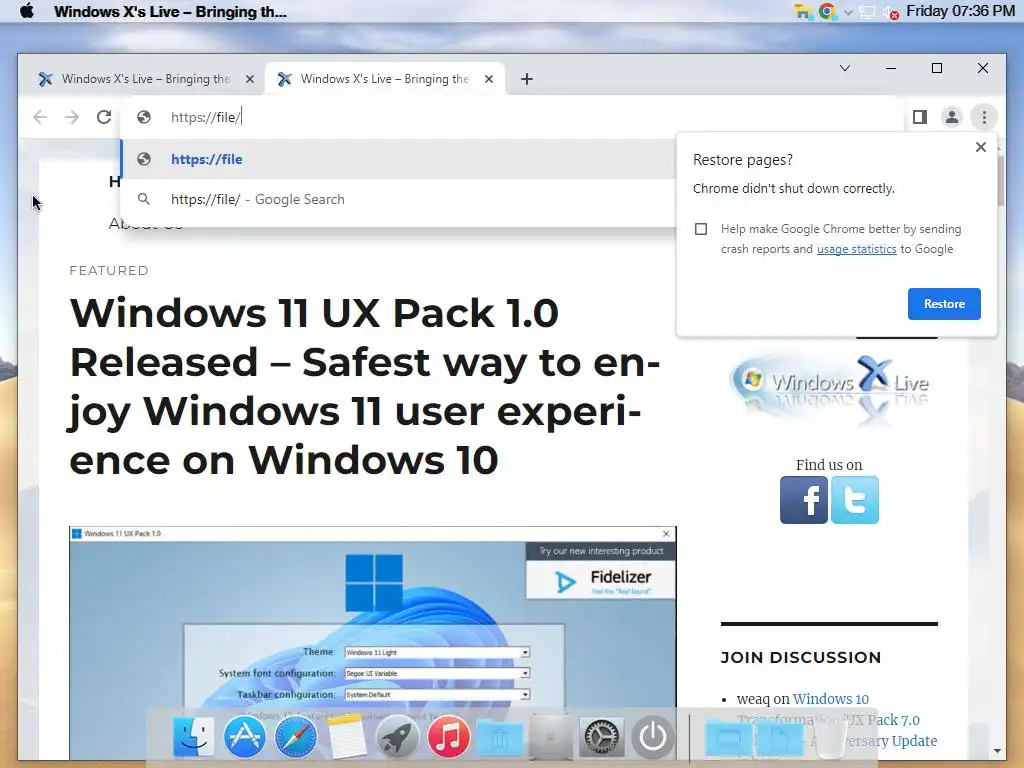Screen dimensions: 1024x768
Task: Click the globe icon in the address bar
Action: [x=144, y=117]
